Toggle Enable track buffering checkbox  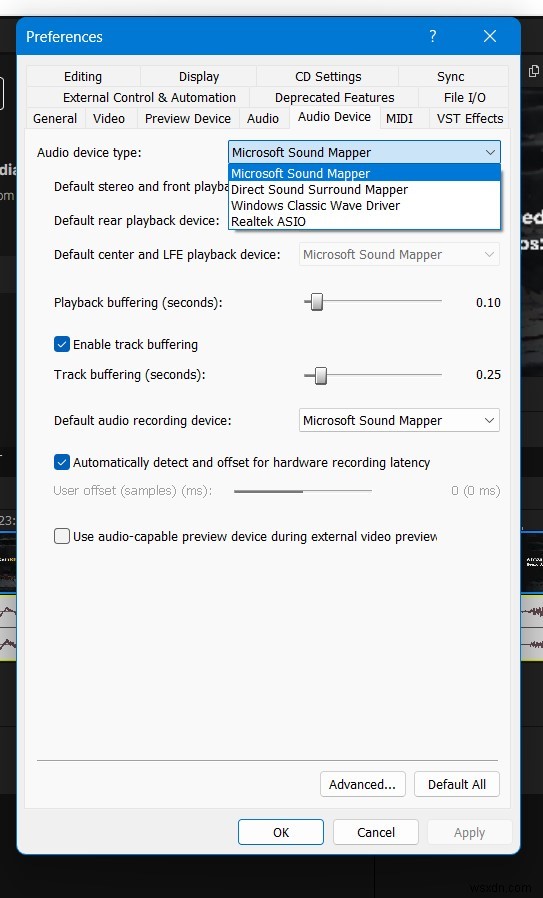click(x=62, y=344)
